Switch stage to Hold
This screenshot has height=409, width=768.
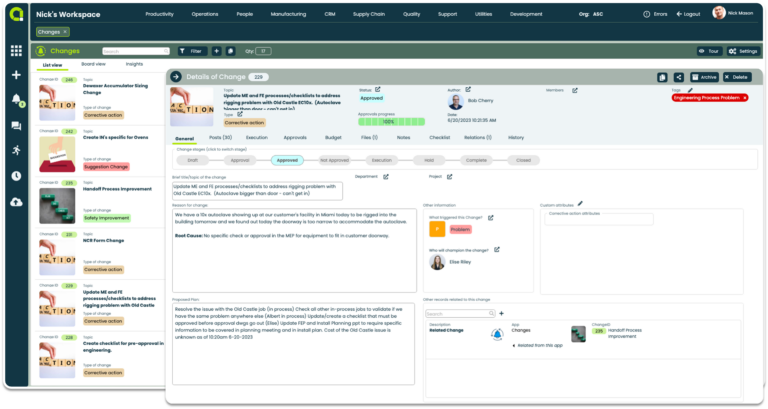coord(429,160)
